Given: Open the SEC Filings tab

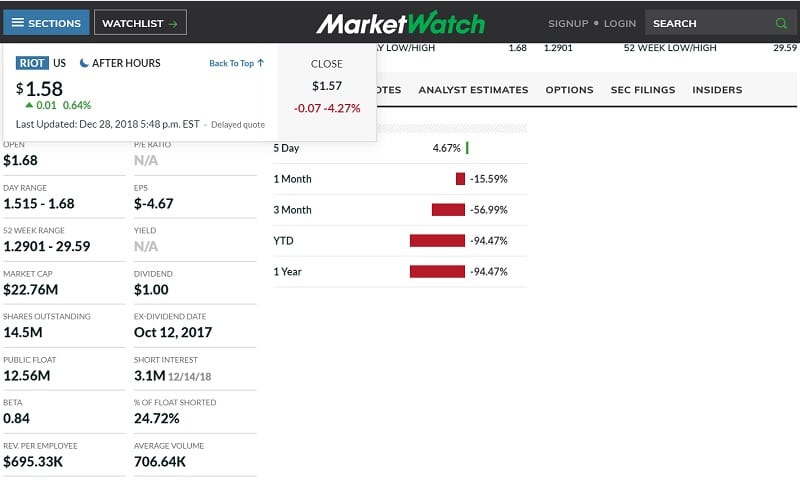Looking at the screenshot, I should (x=643, y=90).
